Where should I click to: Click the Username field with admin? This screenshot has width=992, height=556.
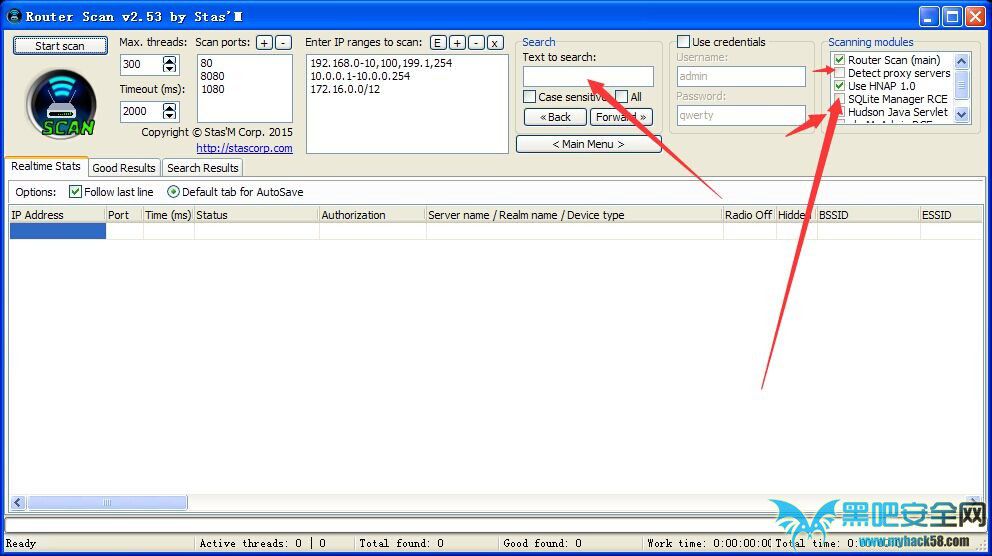click(x=741, y=77)
